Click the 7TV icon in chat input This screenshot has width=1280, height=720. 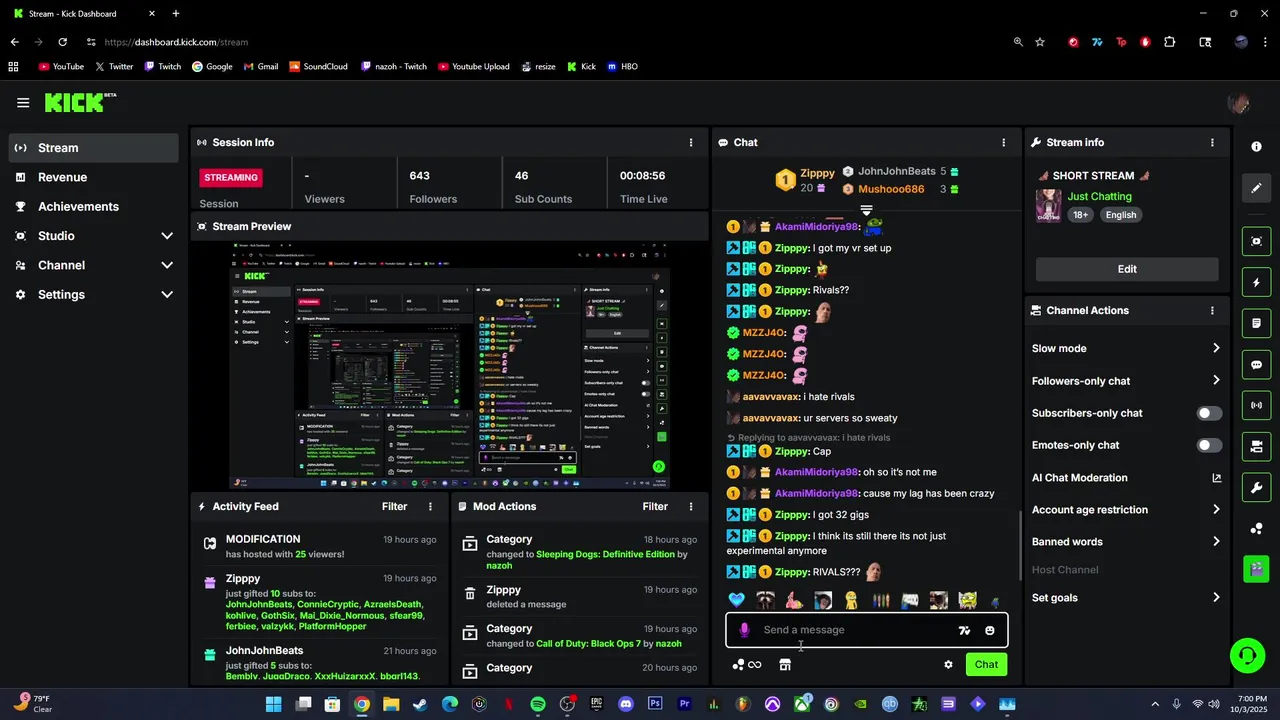964,630
